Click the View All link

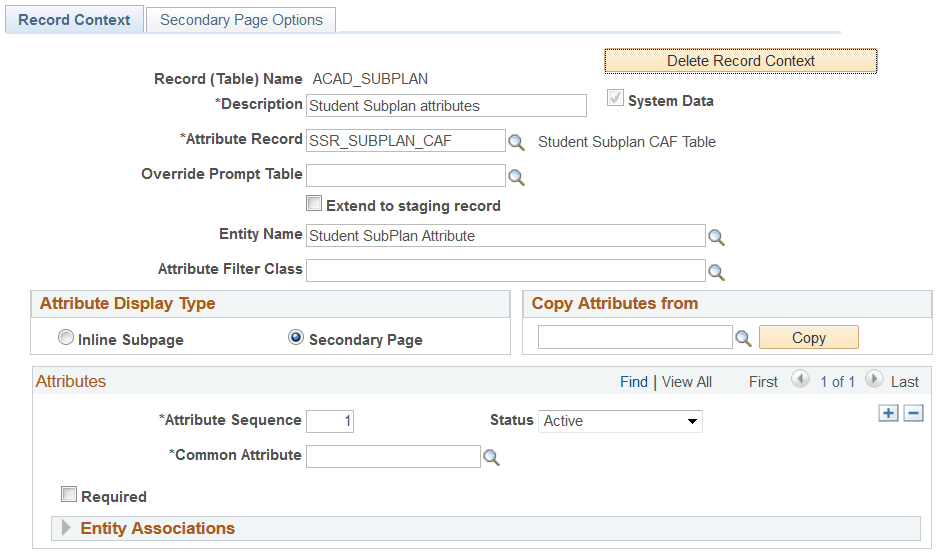(x=686, y=382)
